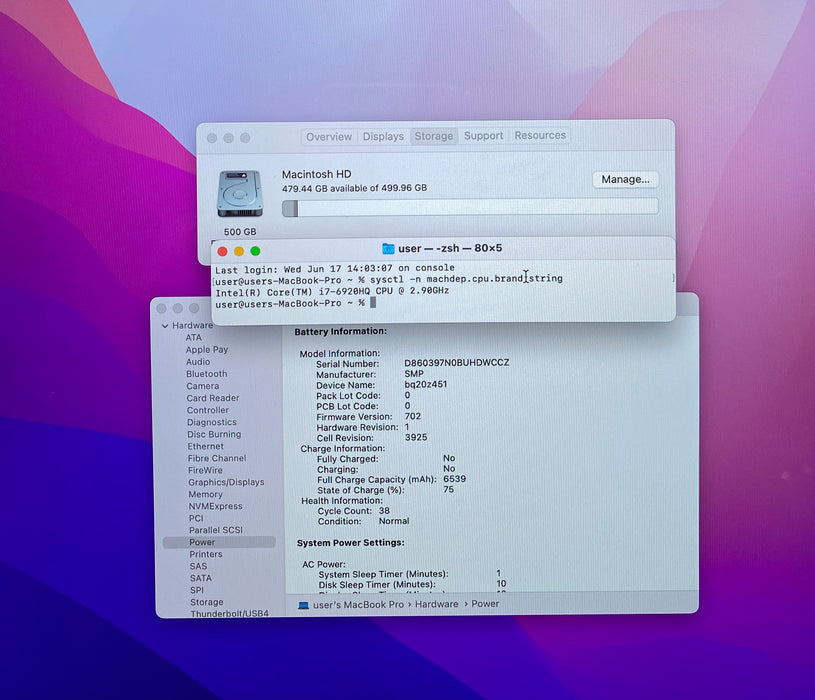Click the Cycle Count value 38

[x=384, y=510]
